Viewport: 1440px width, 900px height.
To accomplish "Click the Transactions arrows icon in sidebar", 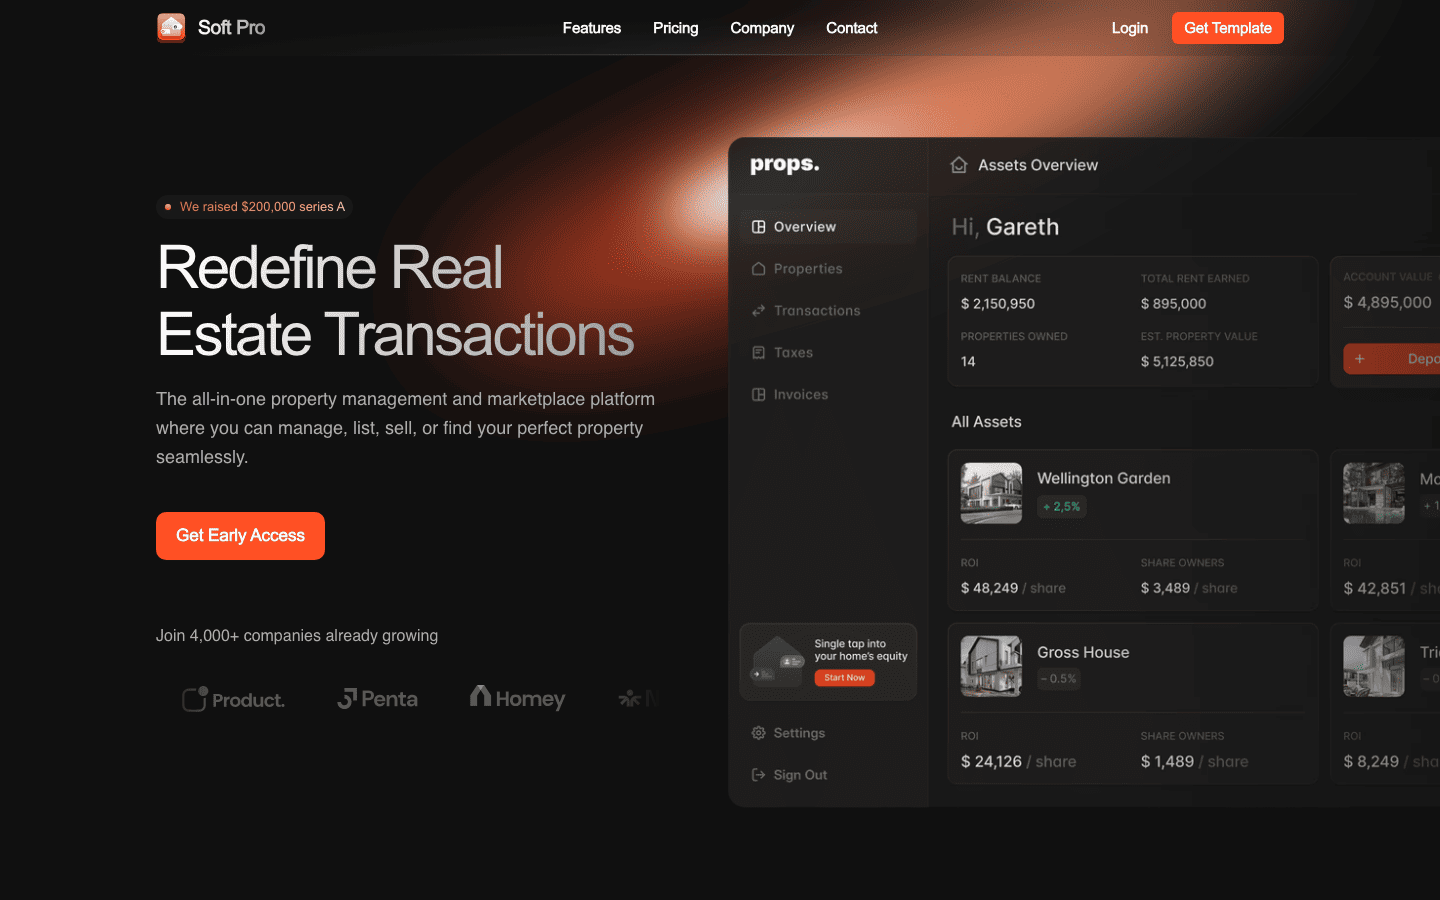I will (x=759, y=311).
